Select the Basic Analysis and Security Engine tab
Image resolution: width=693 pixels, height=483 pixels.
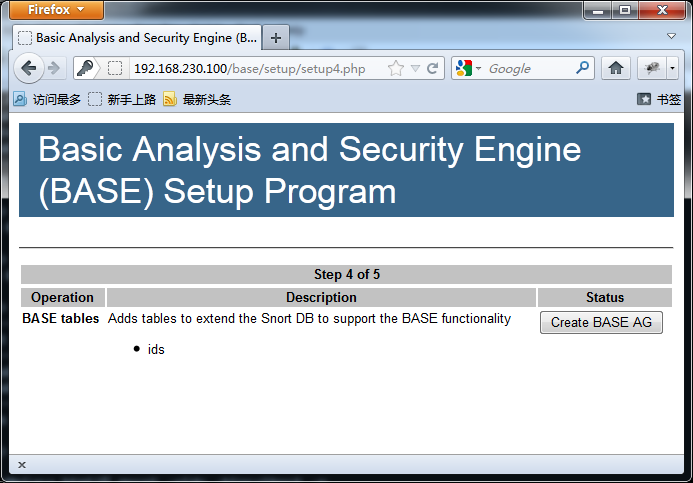point(137,38)
